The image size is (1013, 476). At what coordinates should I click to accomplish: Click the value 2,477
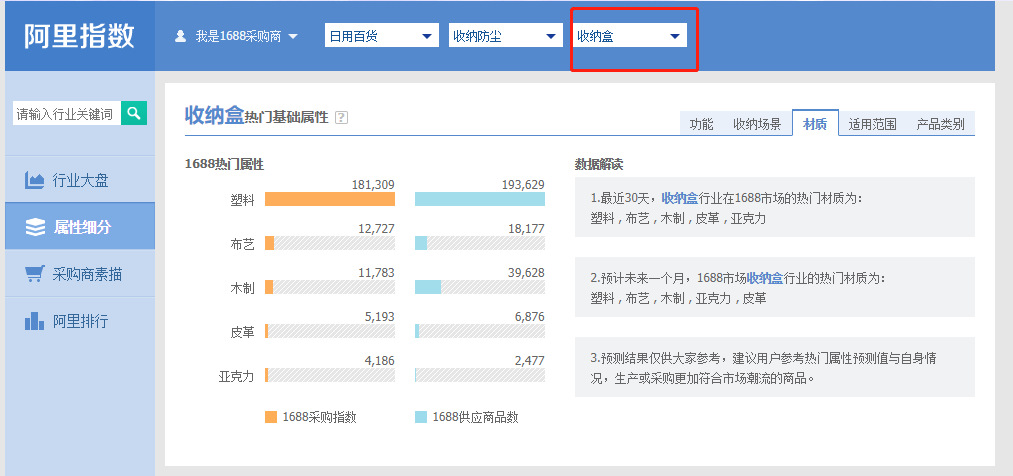click(529, 360)
